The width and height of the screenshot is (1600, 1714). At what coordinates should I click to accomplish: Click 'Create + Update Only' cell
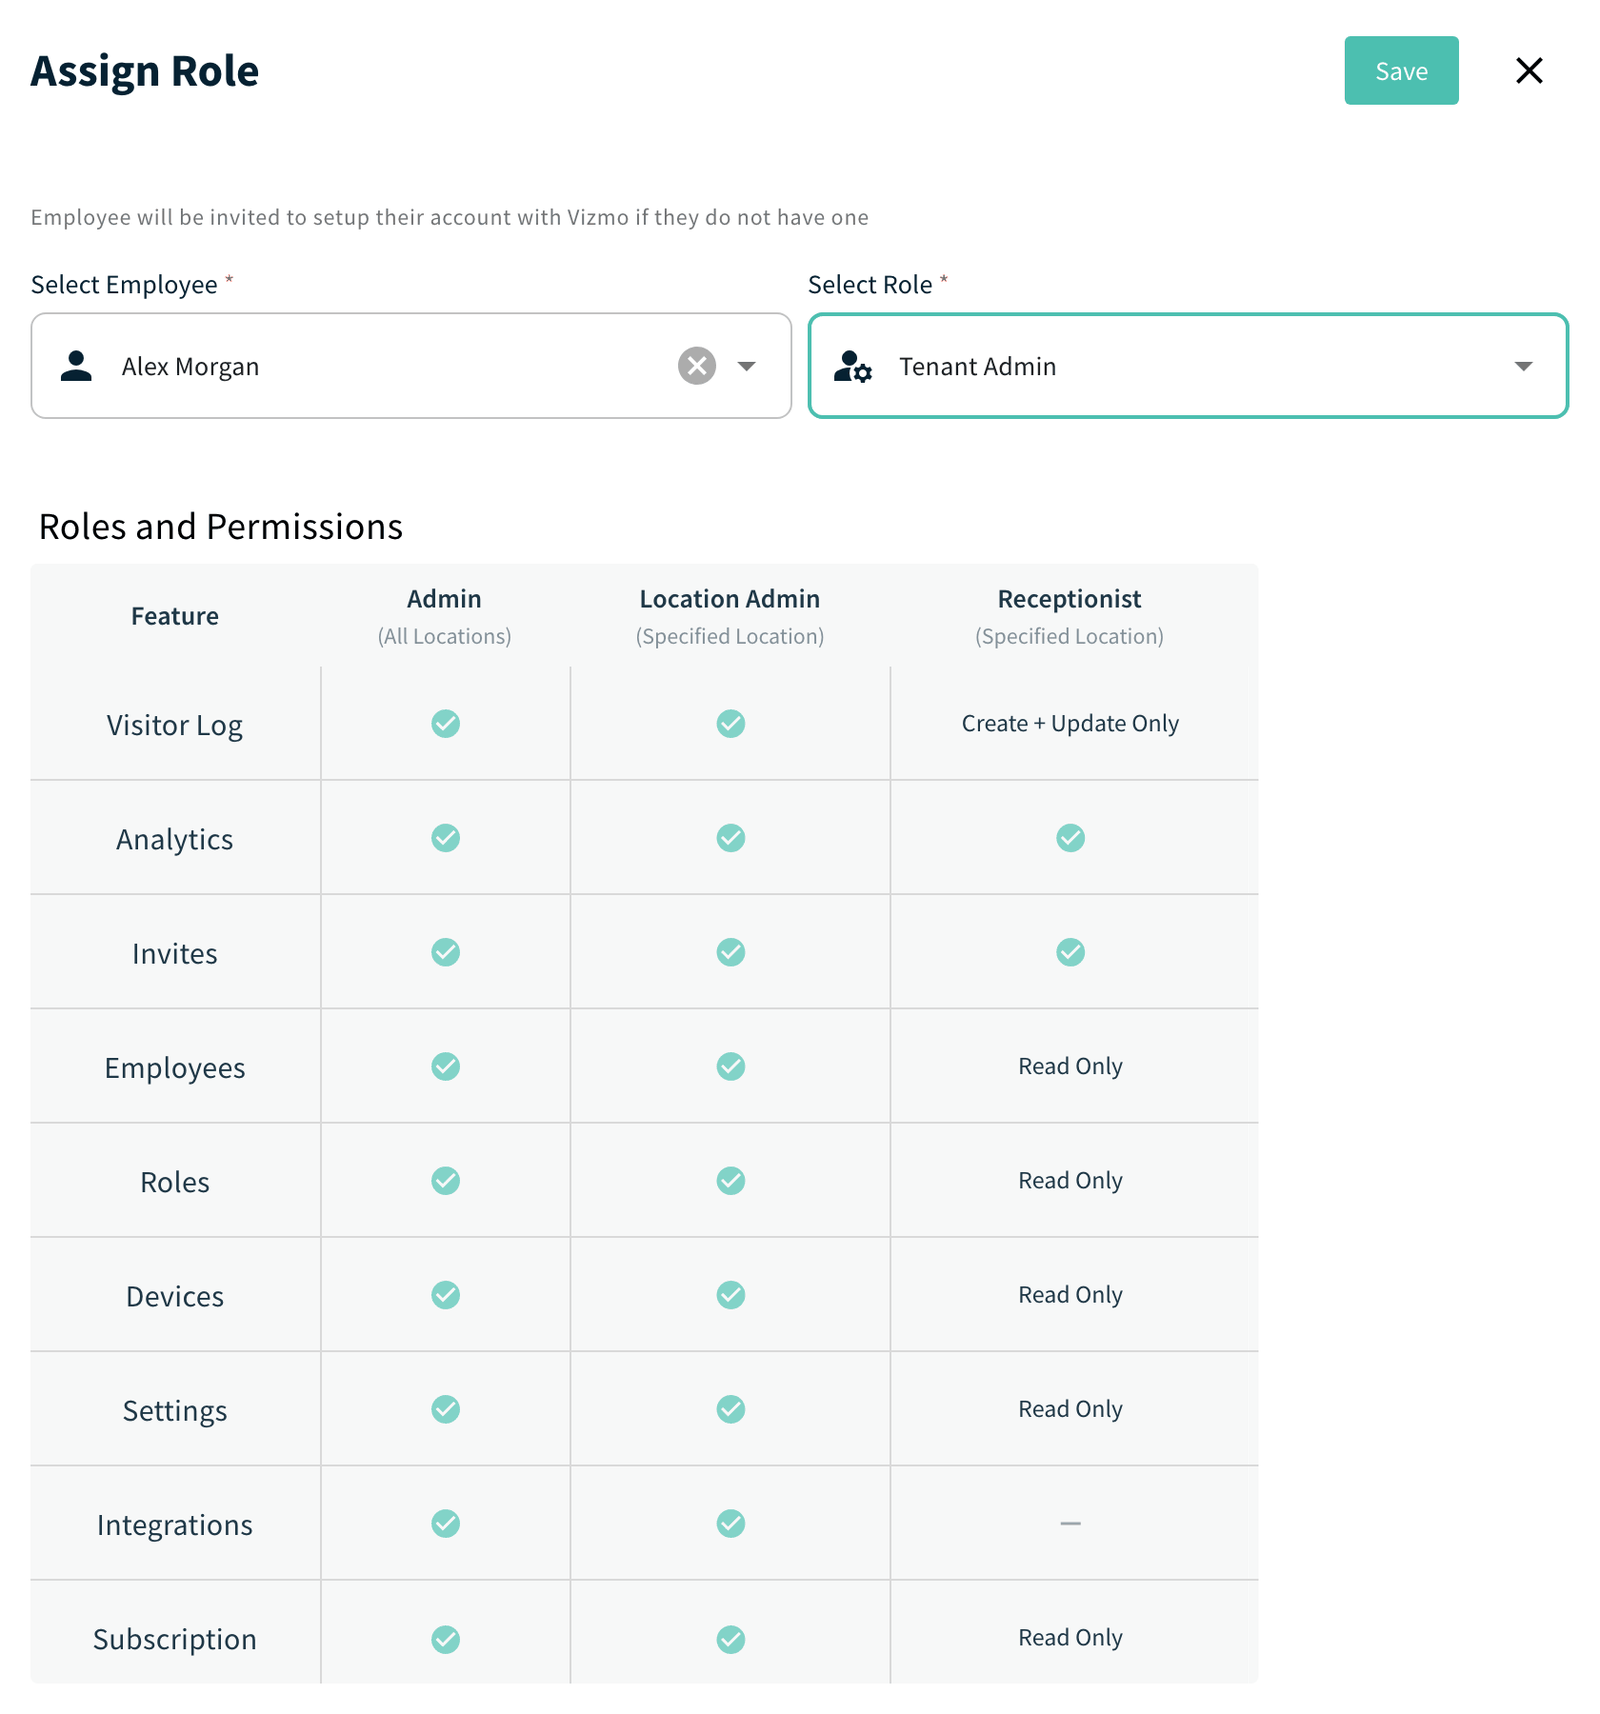coord(1070,723)
